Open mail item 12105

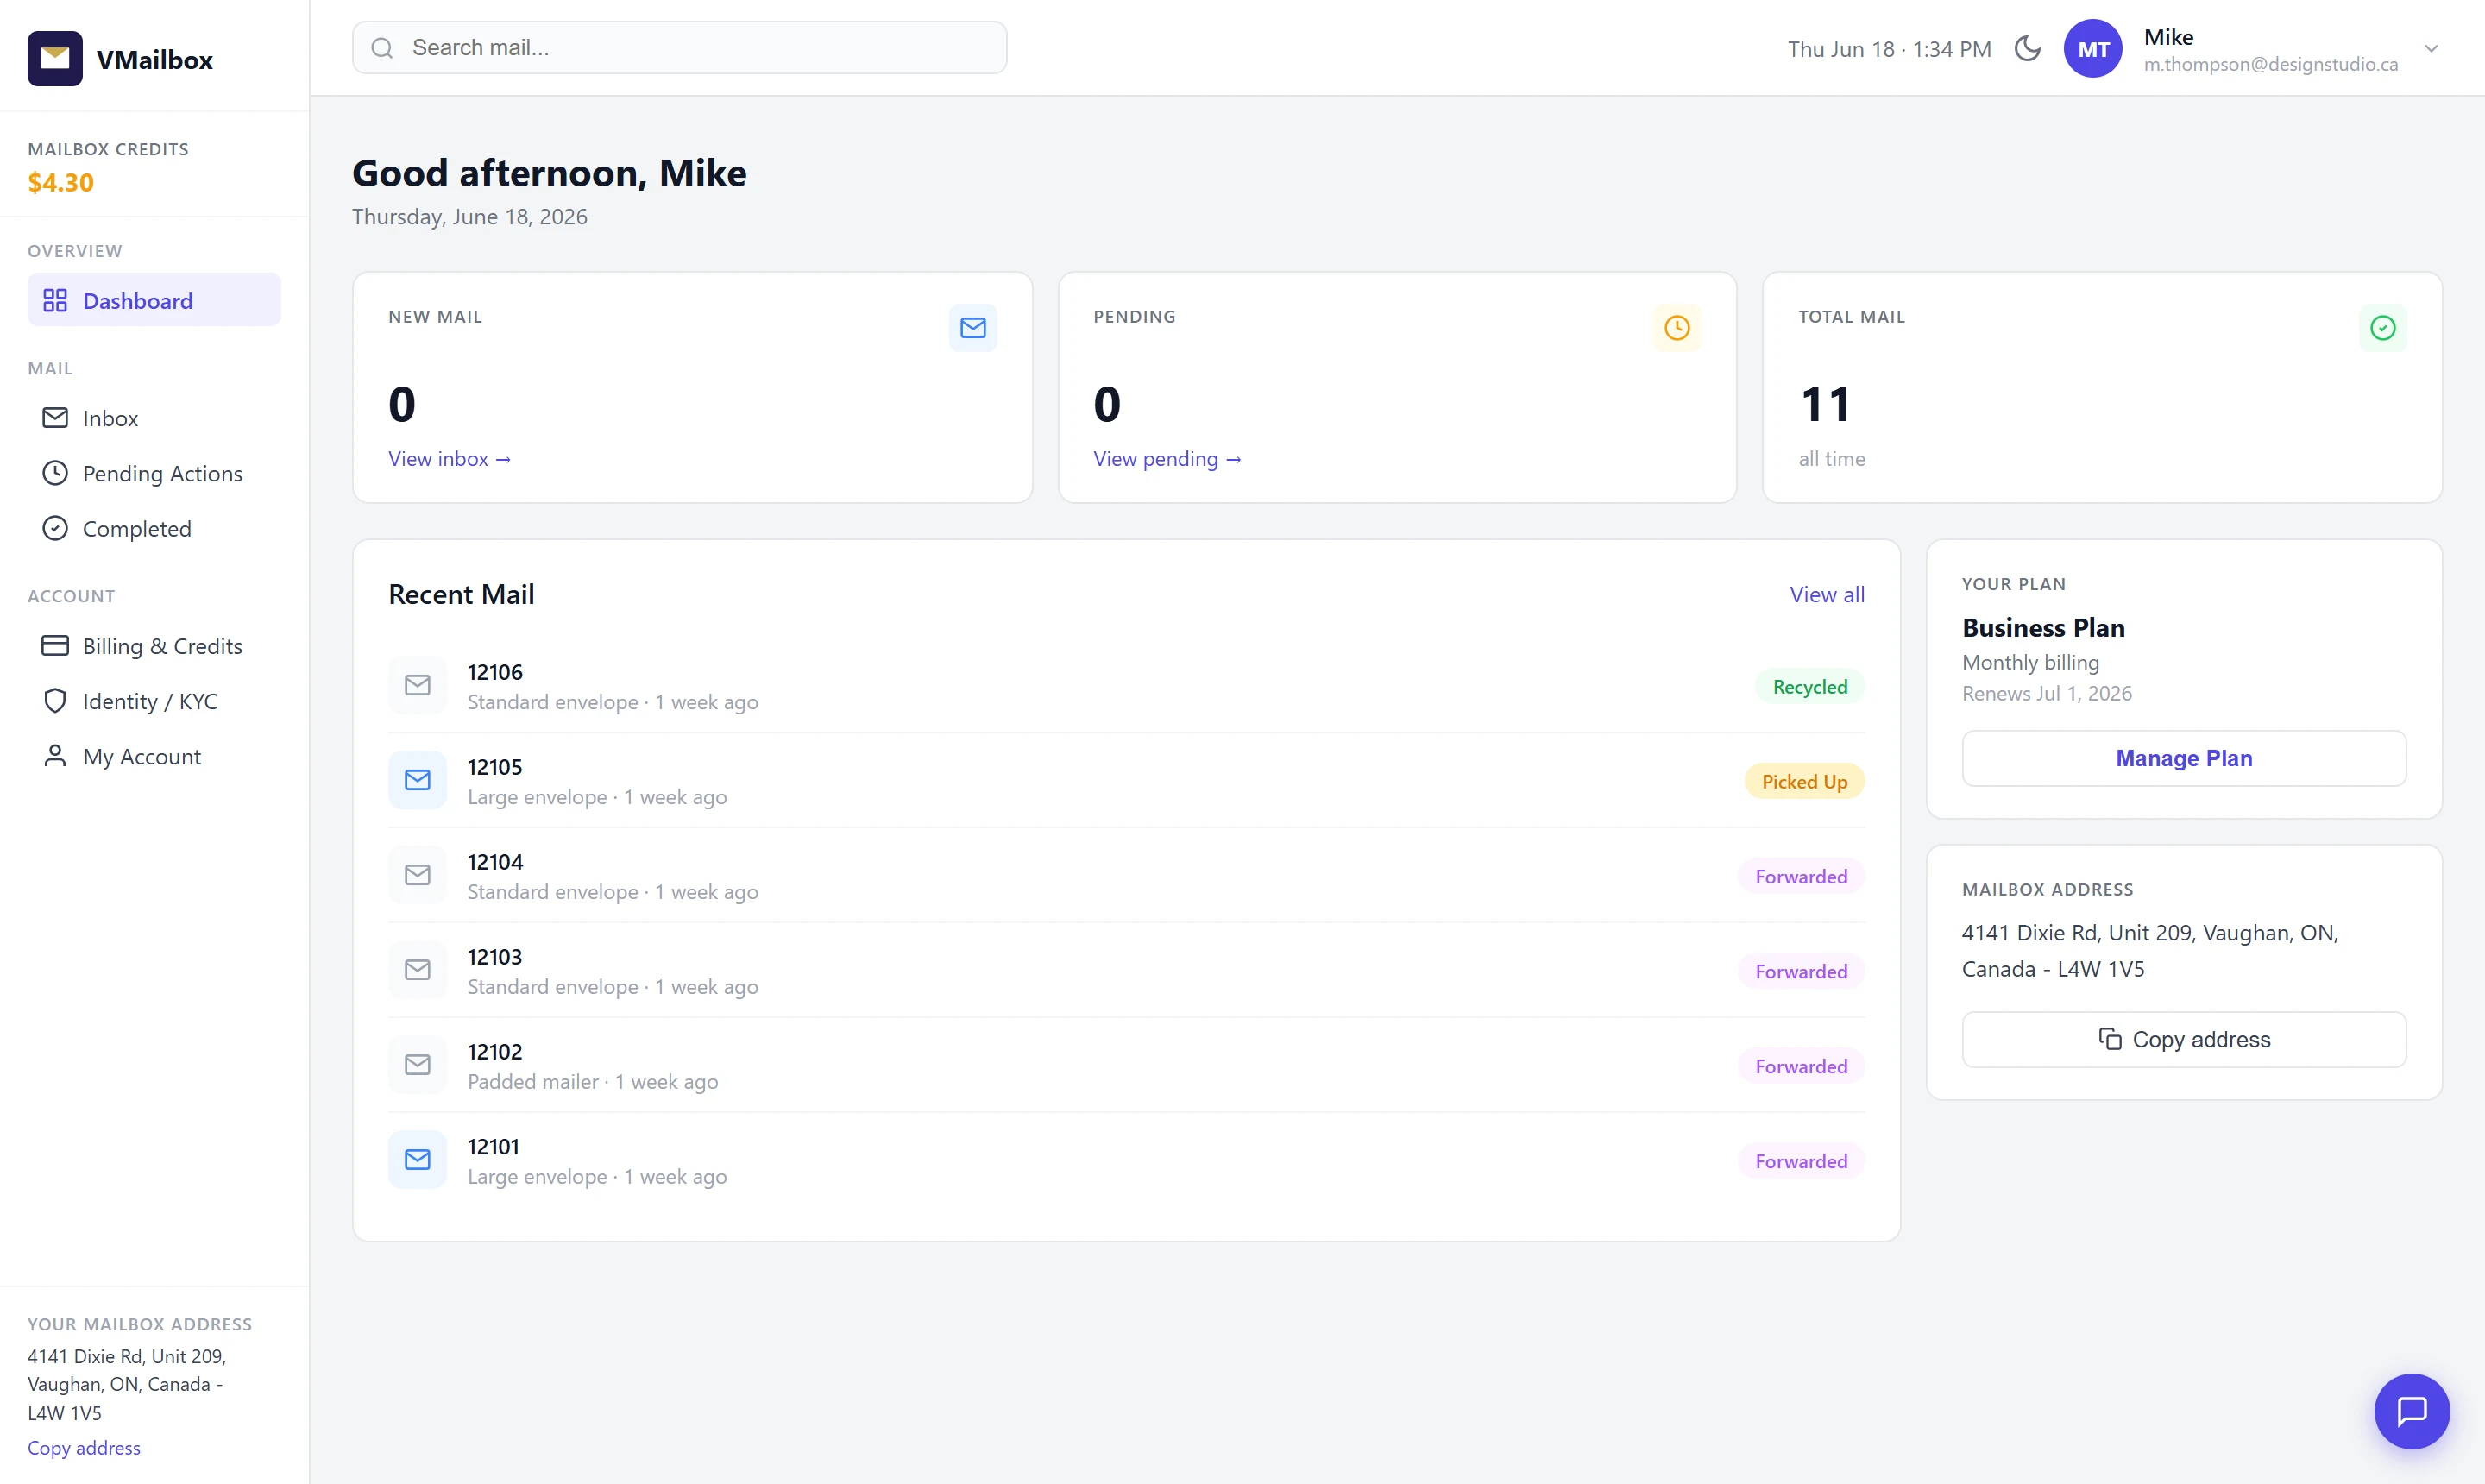tap(1126, 781)
